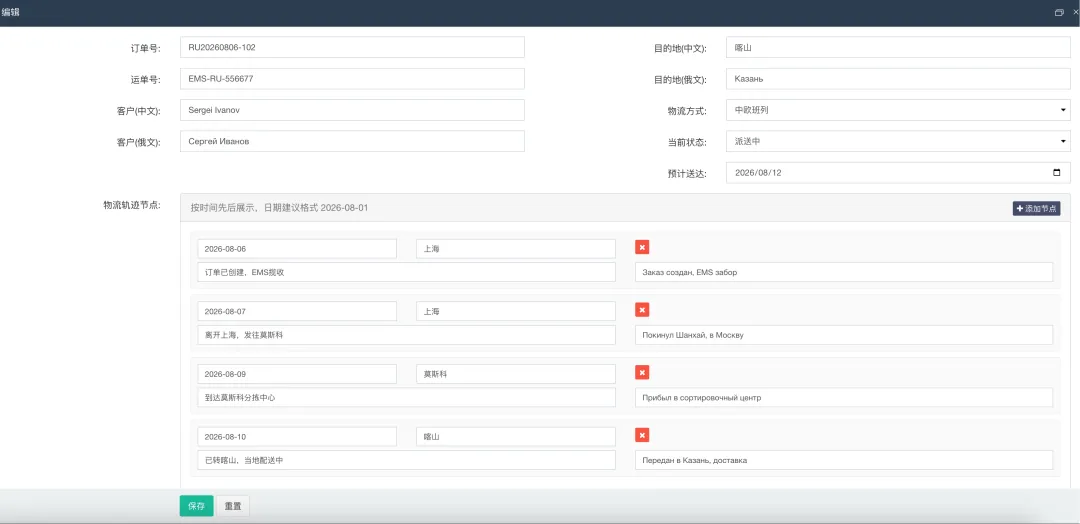Edit description 到达莫斯科分拣中心
Viewport: 1080px width, 524px height.
[x=406, y=397]
